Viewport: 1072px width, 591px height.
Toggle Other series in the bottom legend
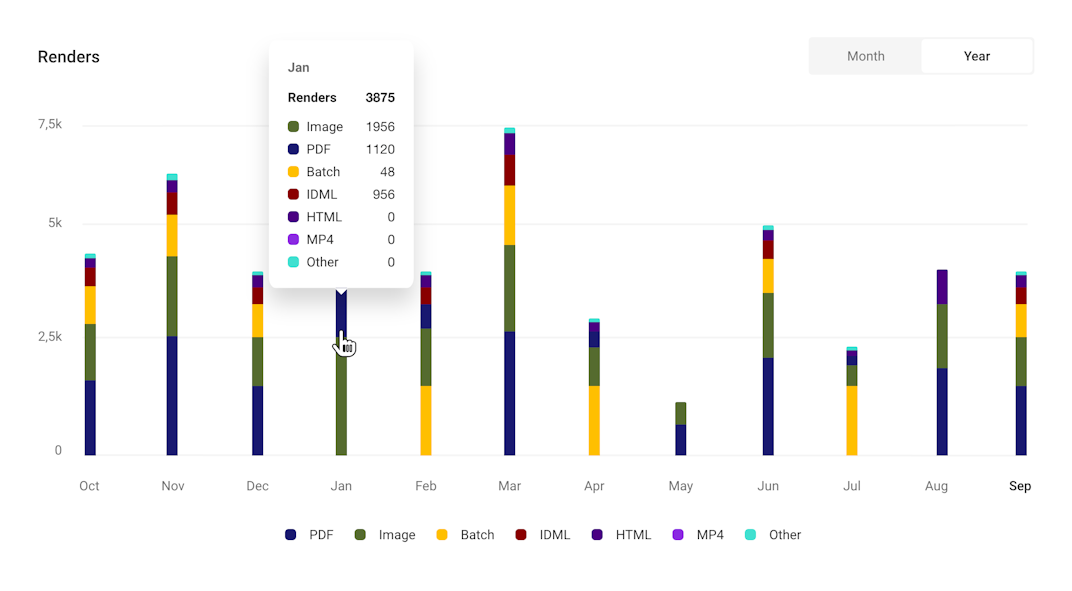tap(773, 535)
